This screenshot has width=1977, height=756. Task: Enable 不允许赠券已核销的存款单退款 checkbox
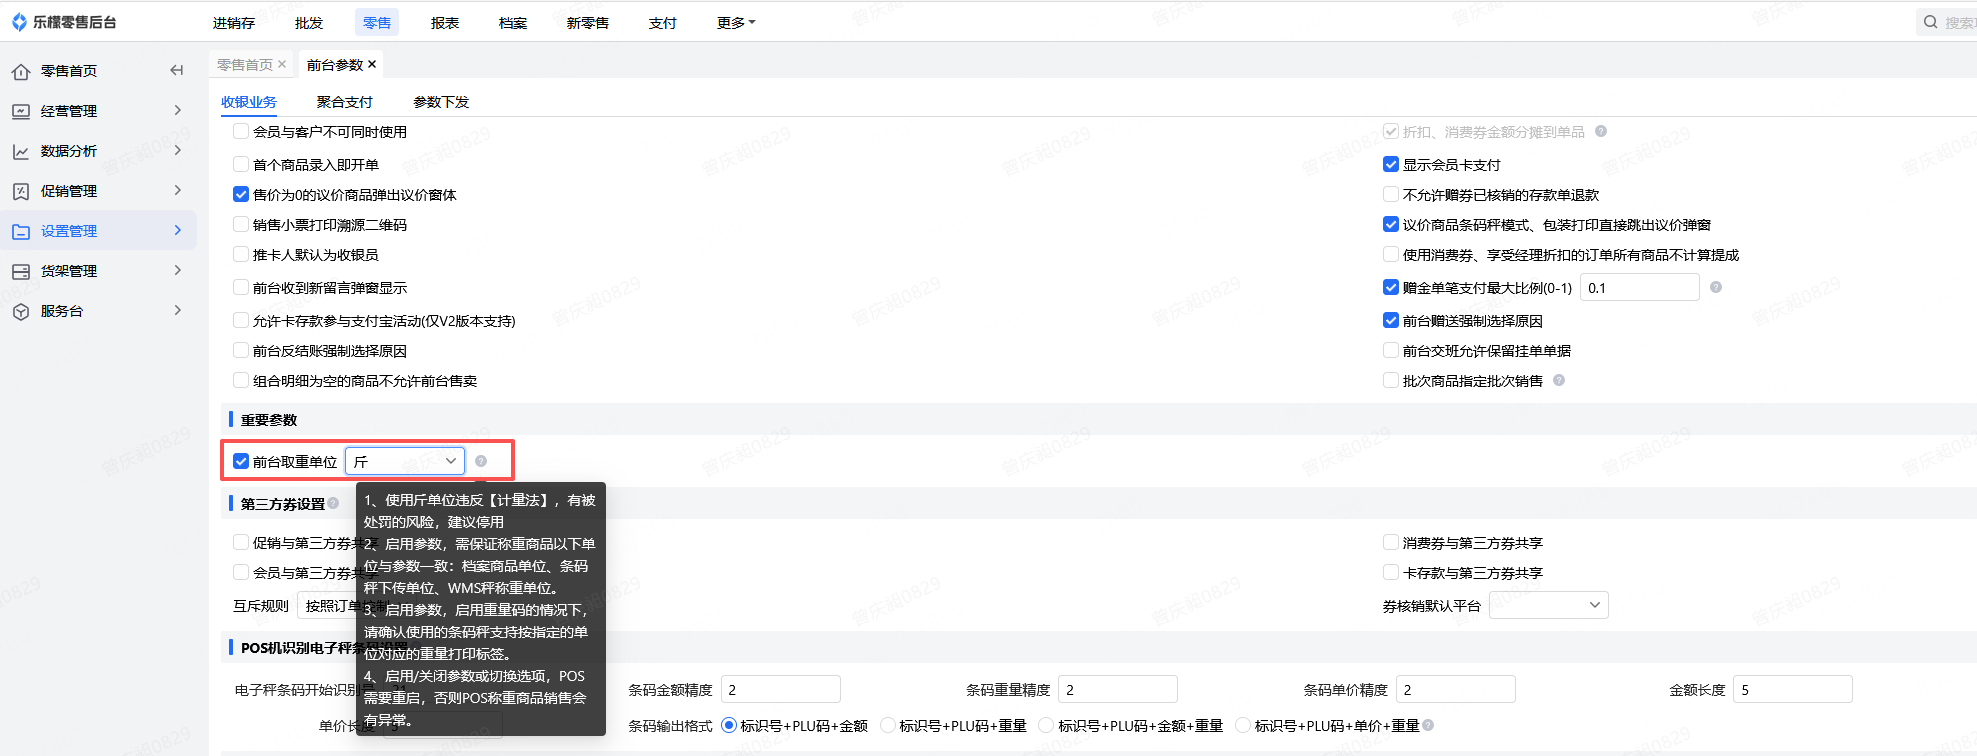[x=1391, y=194]
